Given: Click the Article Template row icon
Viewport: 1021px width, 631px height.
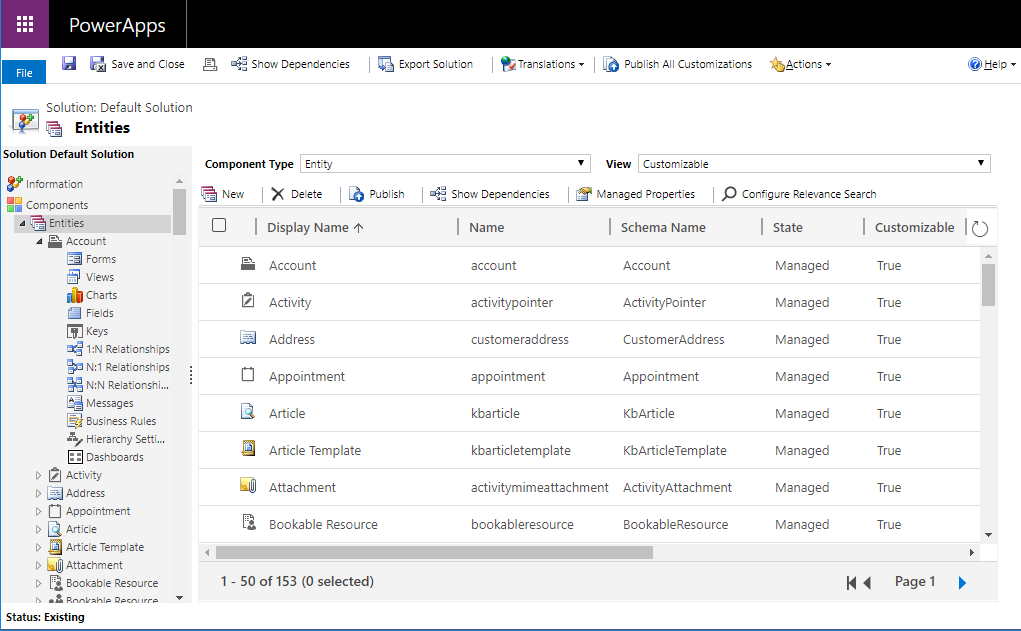Looking at the screenshot, I should 248,449.
